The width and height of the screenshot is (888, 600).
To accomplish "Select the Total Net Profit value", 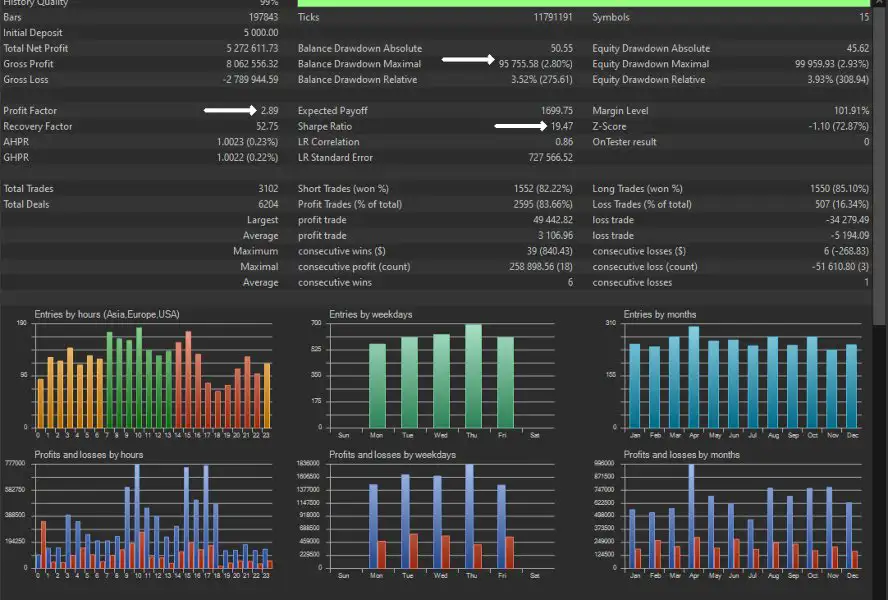I will click(252, 48).
